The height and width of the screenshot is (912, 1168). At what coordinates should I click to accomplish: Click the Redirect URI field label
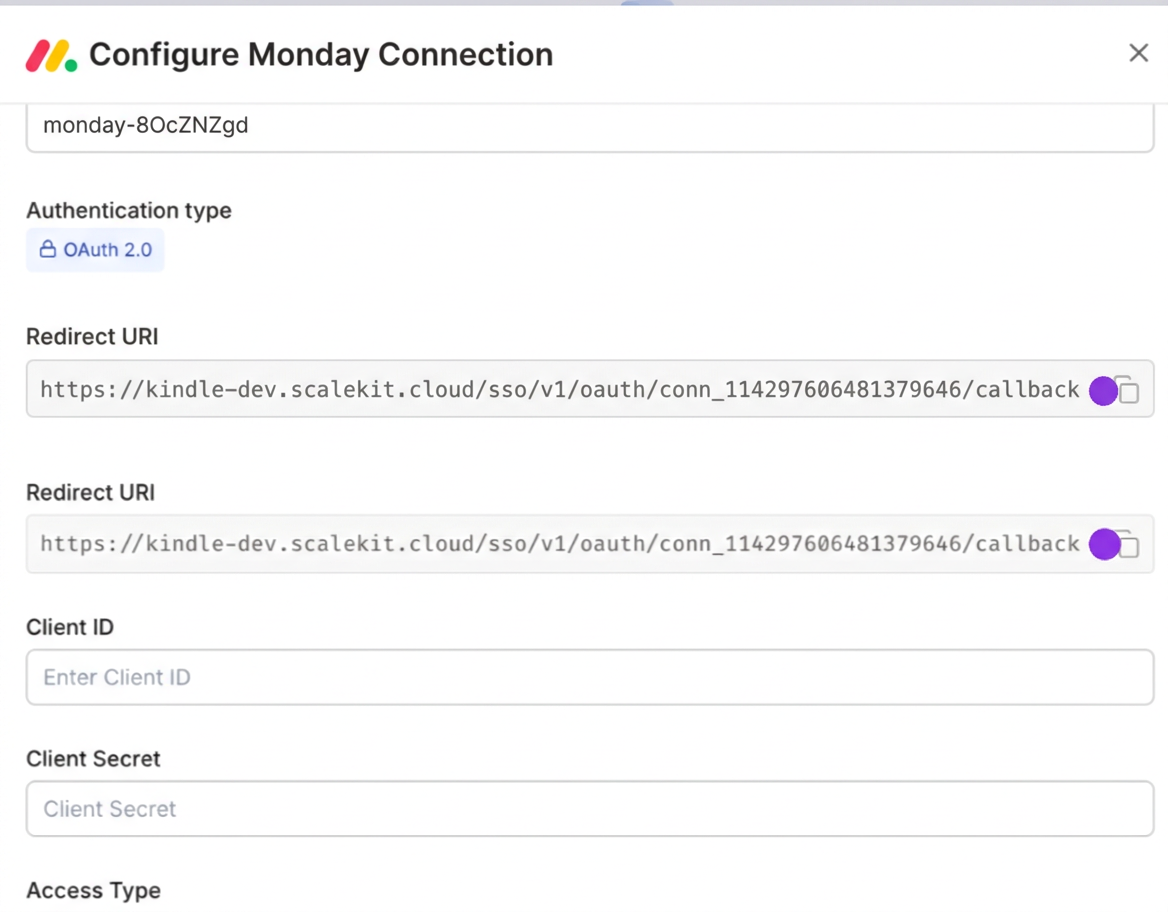click(91, 336)
